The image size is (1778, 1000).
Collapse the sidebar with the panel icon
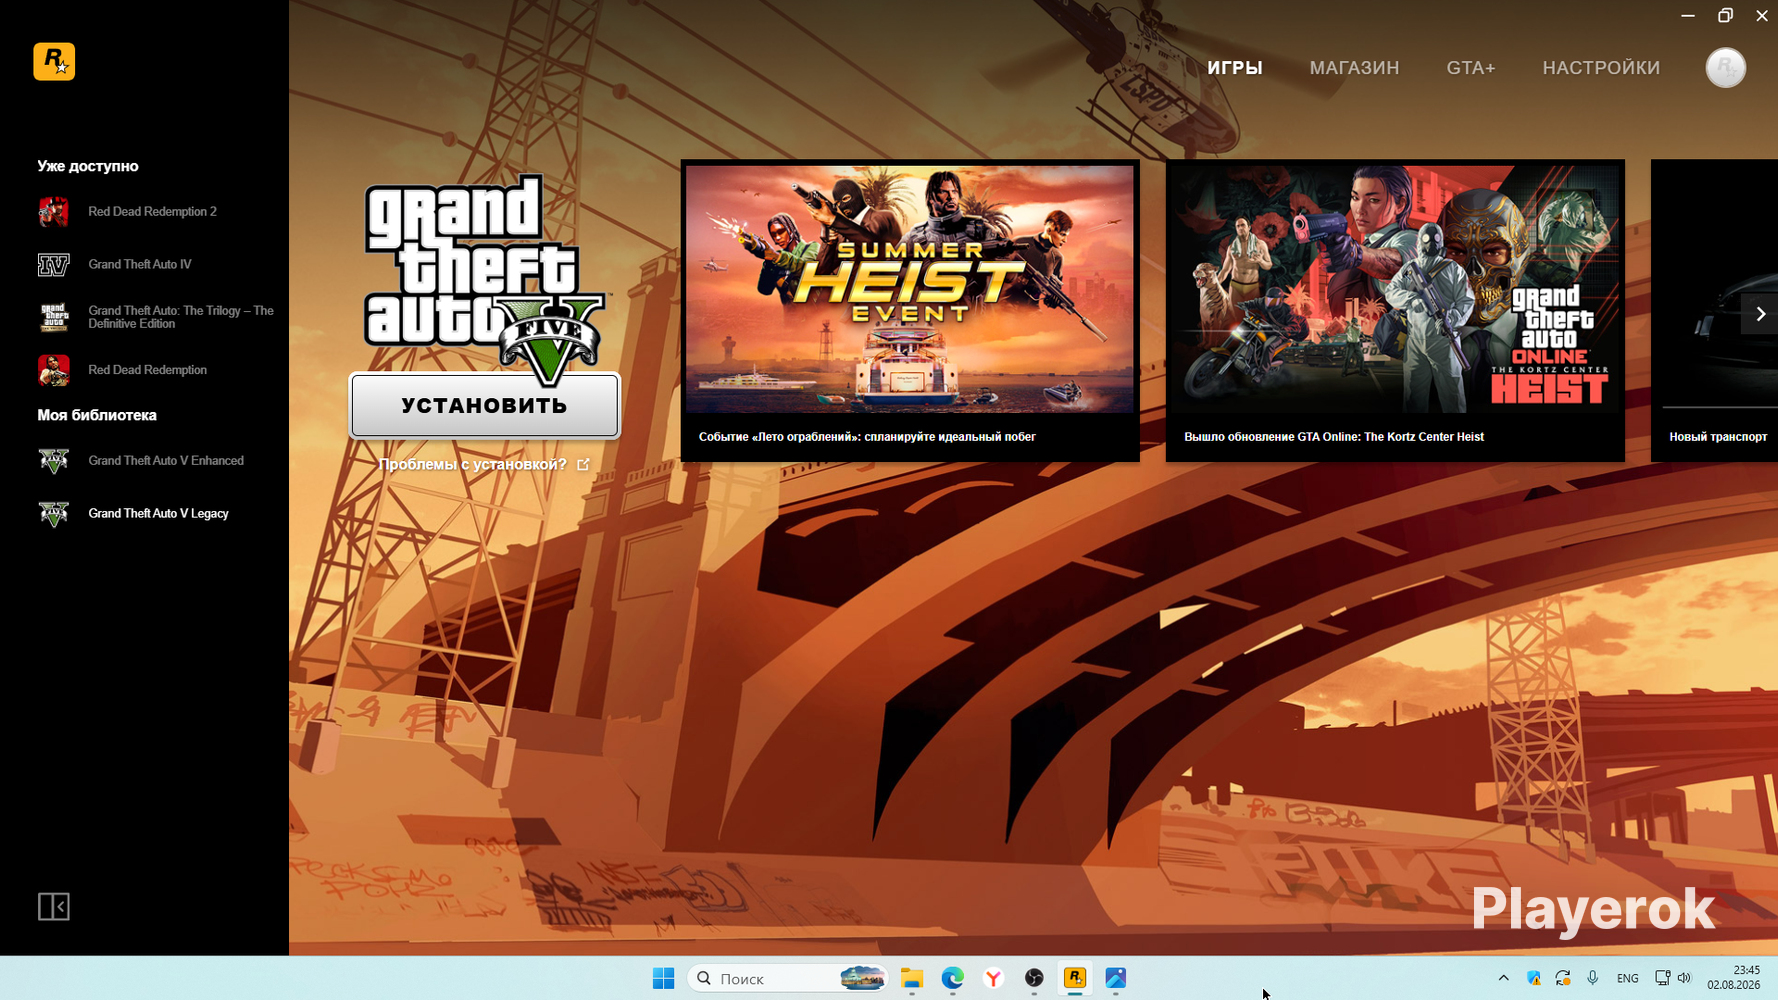click(54, 907)
